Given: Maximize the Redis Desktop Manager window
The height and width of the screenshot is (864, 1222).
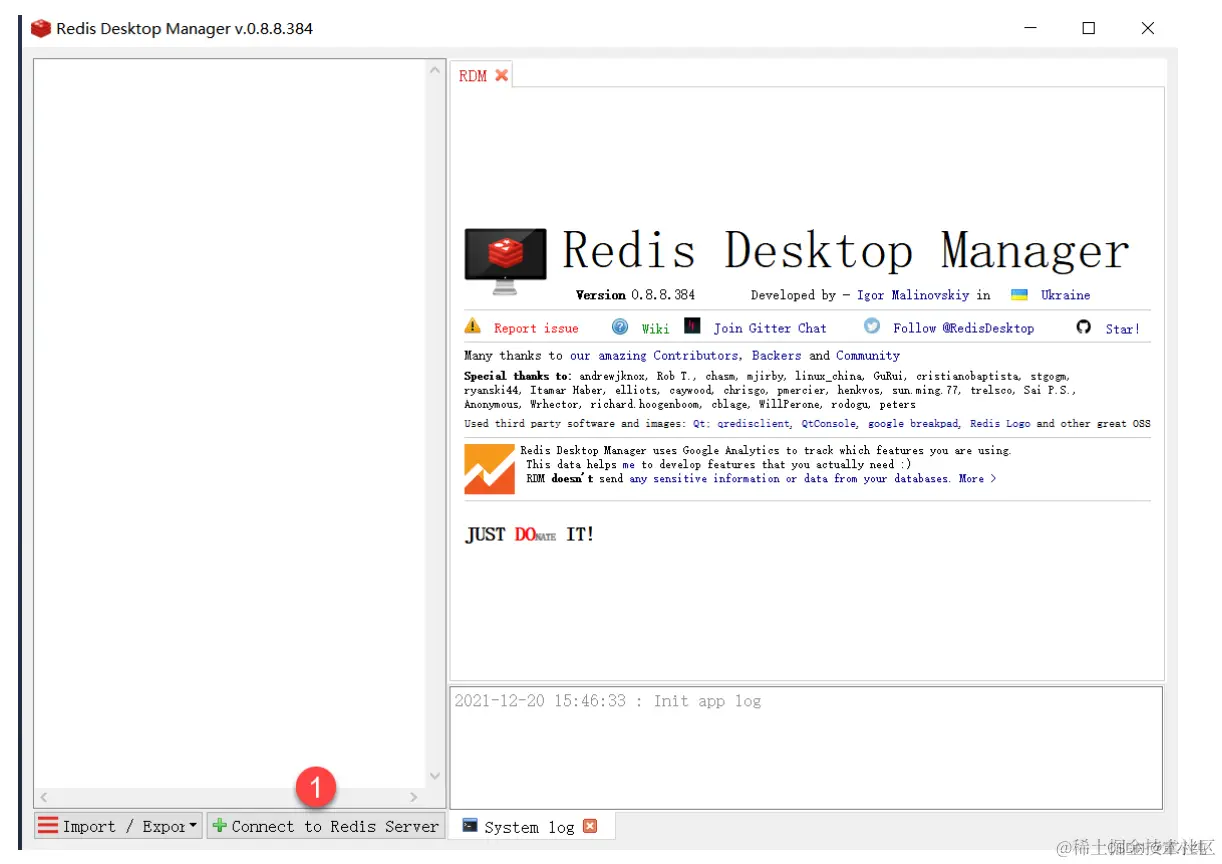Looking at the screenshot, I should (1089, 28).
